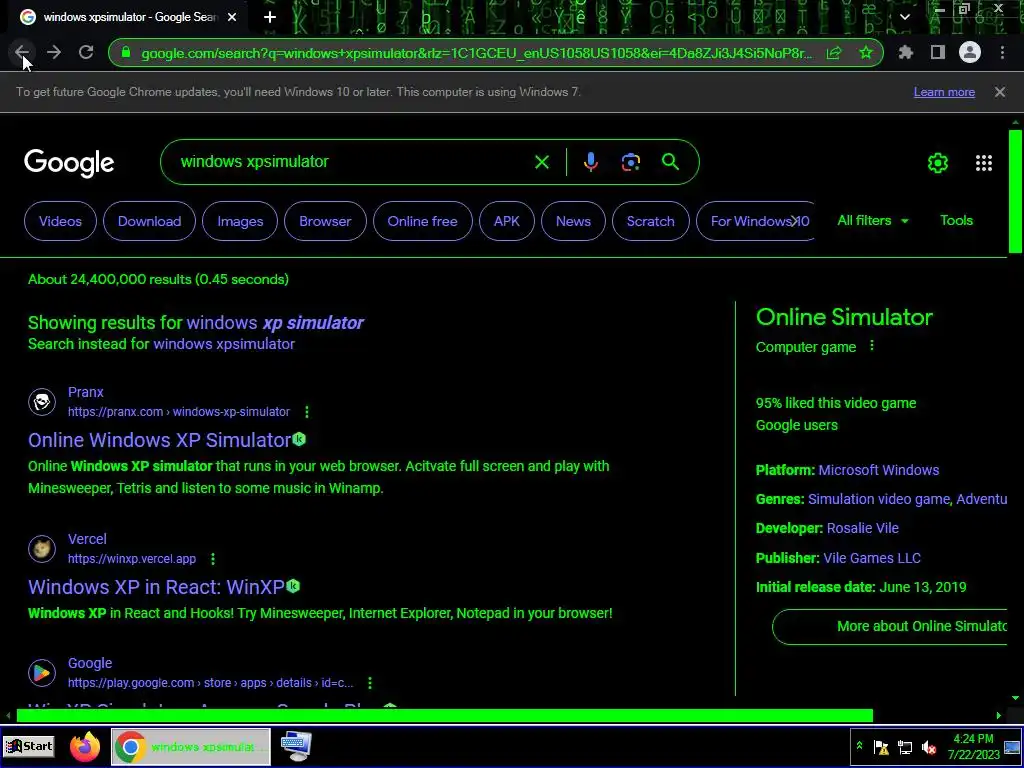Open Windows XP in React: WinXP result
This screenshot has height=768, width=1024.
point(156,587)
